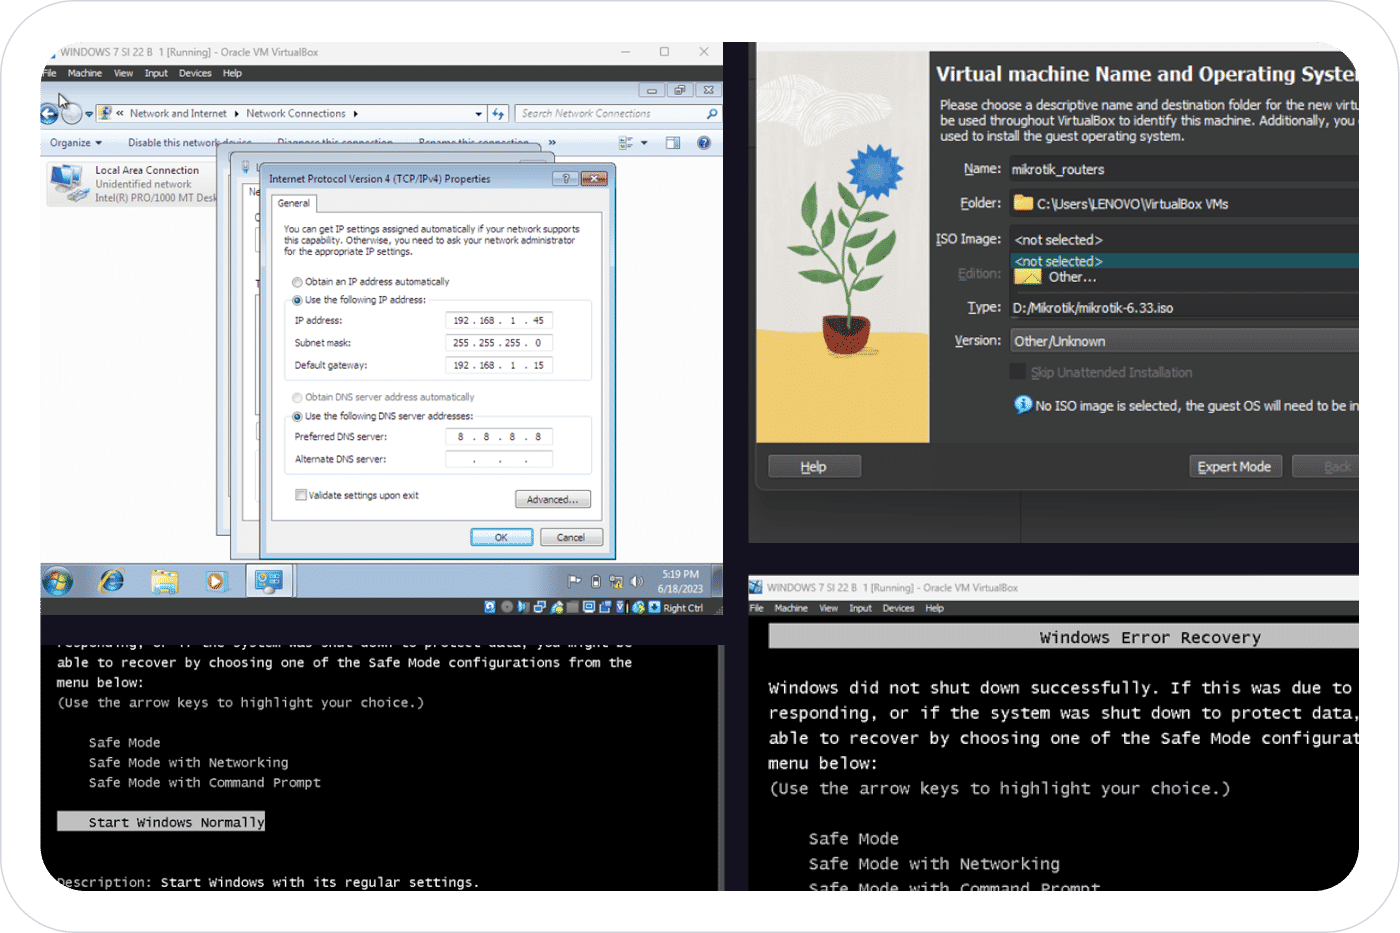This screenshot has height=933, width=1400.
Task: Click the Control Panel taskbar button
Action: [268, 581]
